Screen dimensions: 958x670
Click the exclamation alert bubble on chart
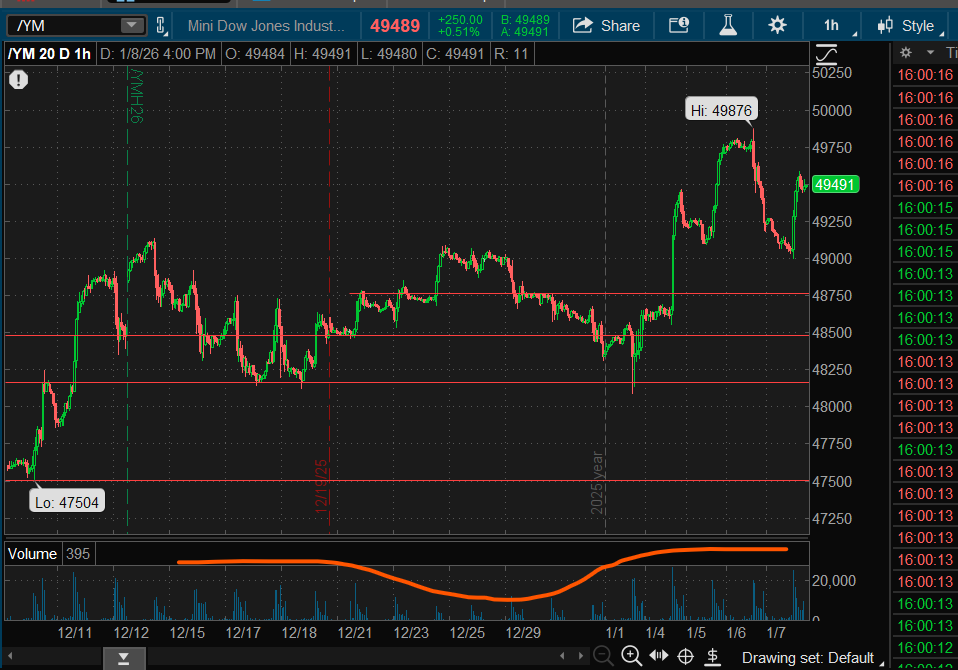(x=18, y=79)
